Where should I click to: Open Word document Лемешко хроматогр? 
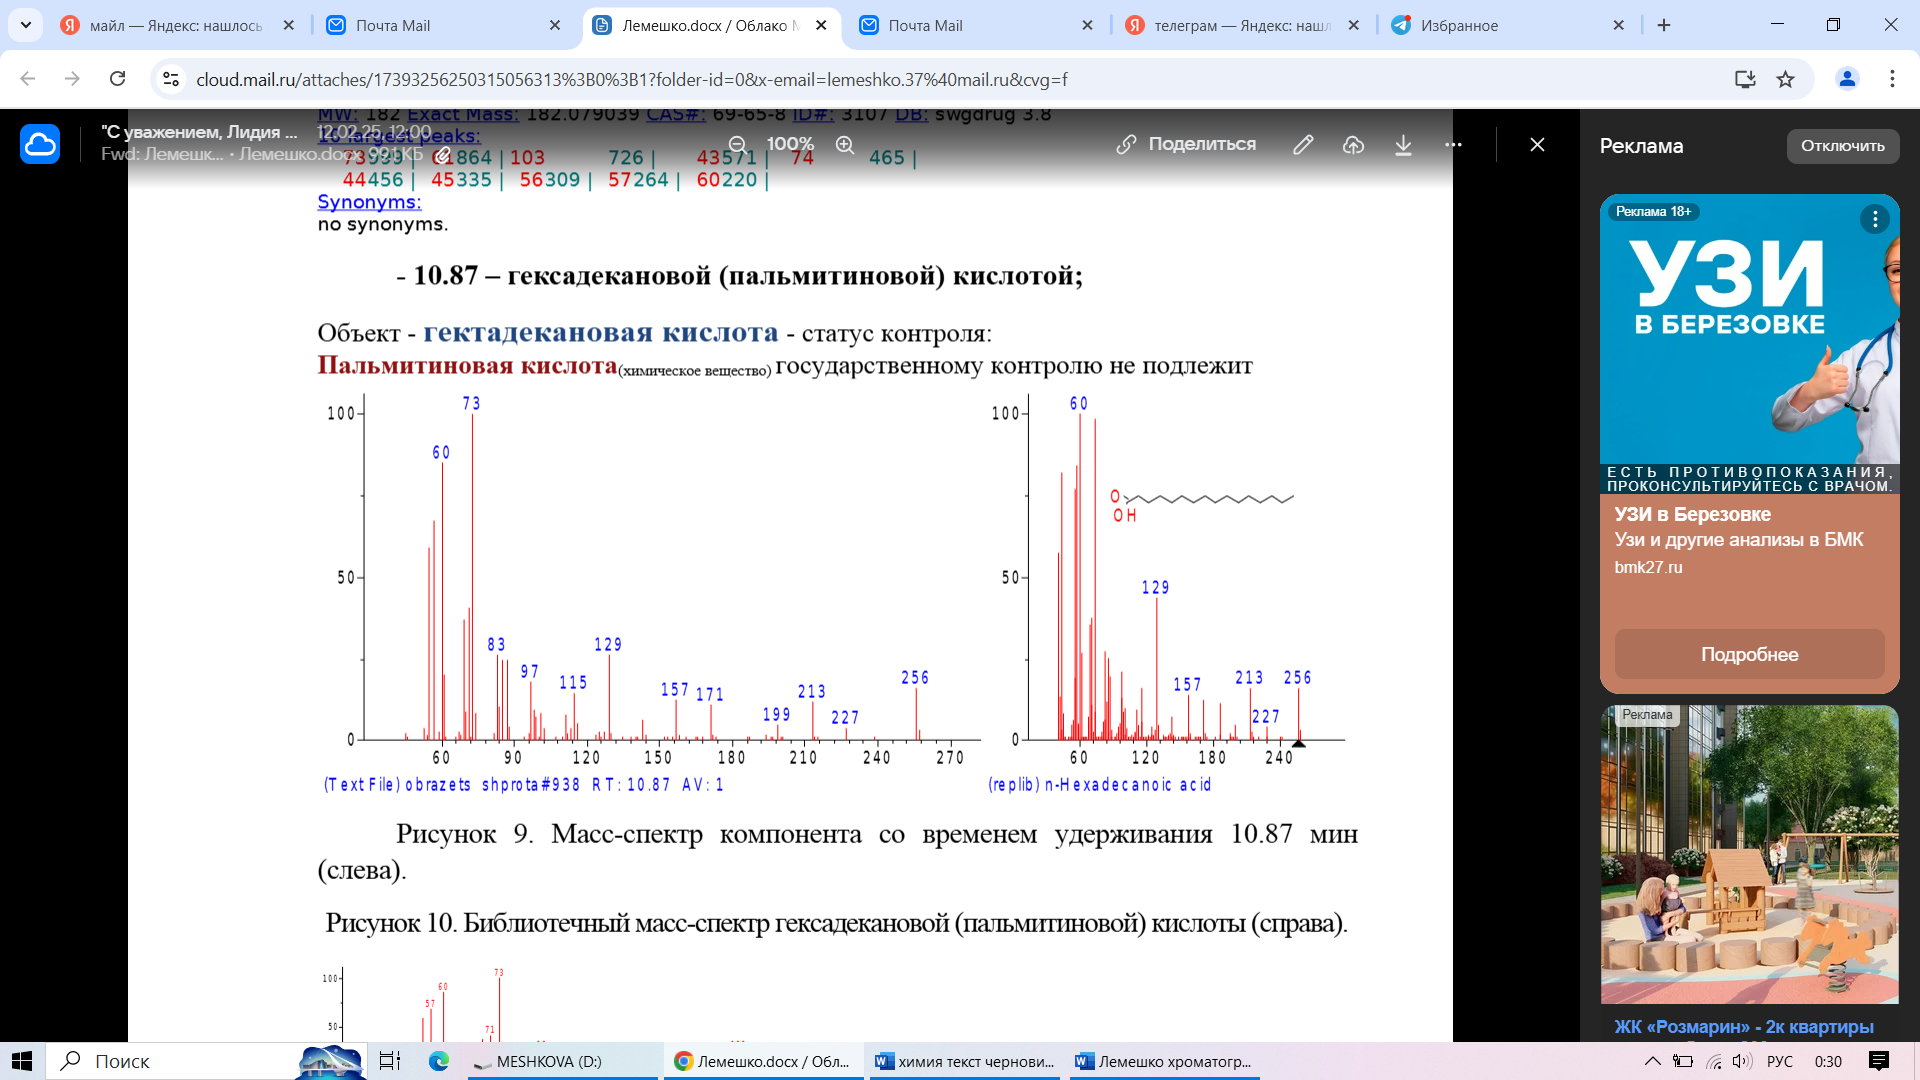[x=1164, y=1061]
